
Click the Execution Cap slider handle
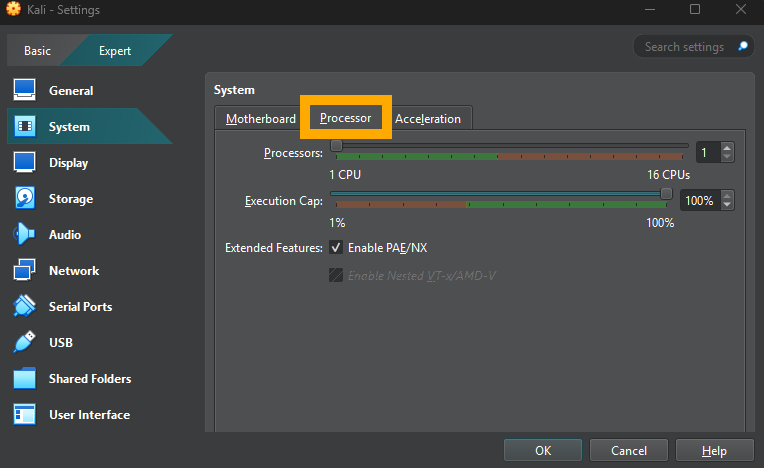[666, 193]
